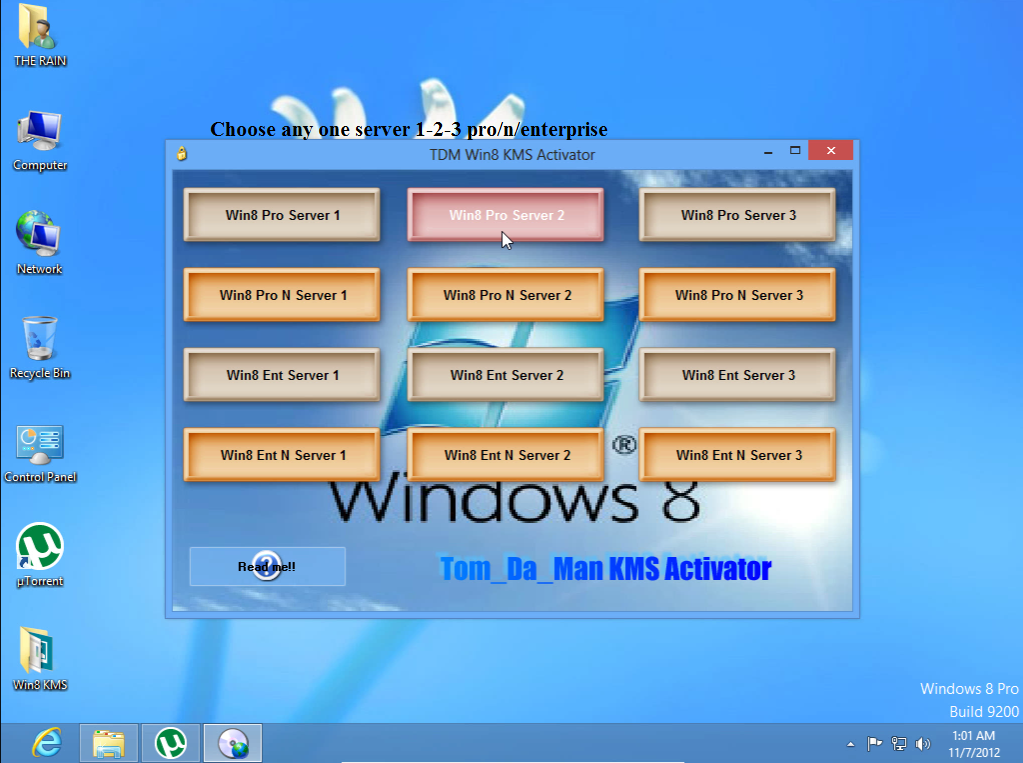1023x763 pixels.
Task: Click the lock icon in activator title bar
Action: pos(182,154)
